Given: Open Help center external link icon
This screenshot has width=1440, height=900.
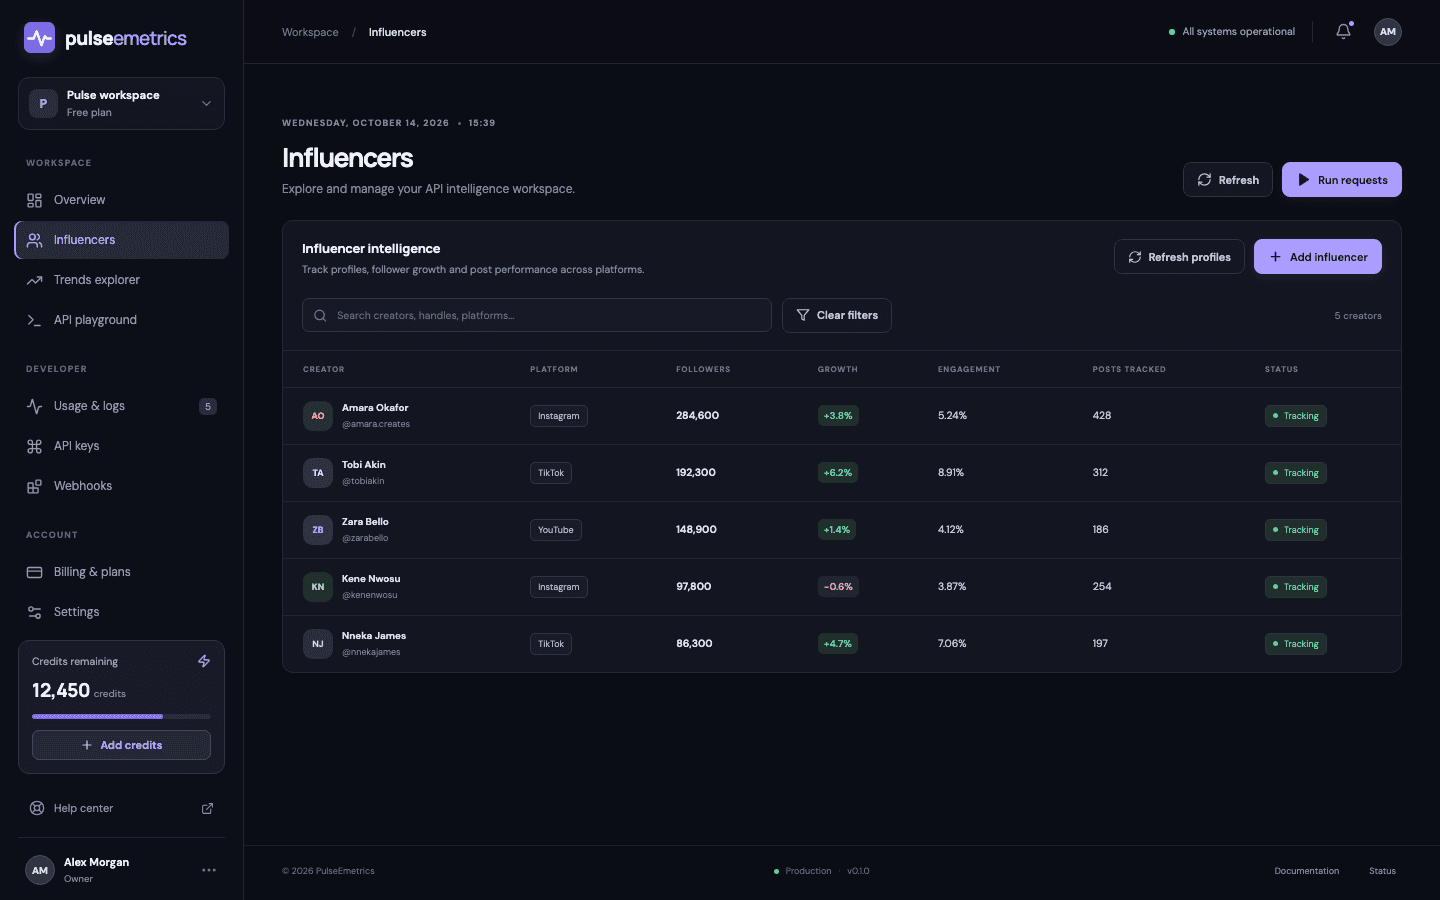Looking at the screenshot, I should click(207, 808).
